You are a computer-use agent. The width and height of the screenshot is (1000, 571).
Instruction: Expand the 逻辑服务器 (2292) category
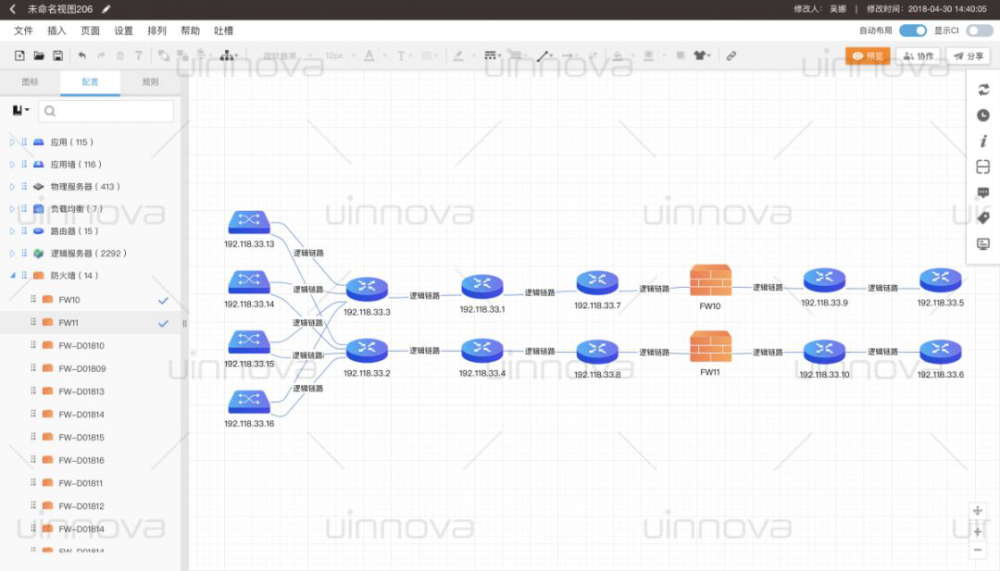click(x=13, y=253)
